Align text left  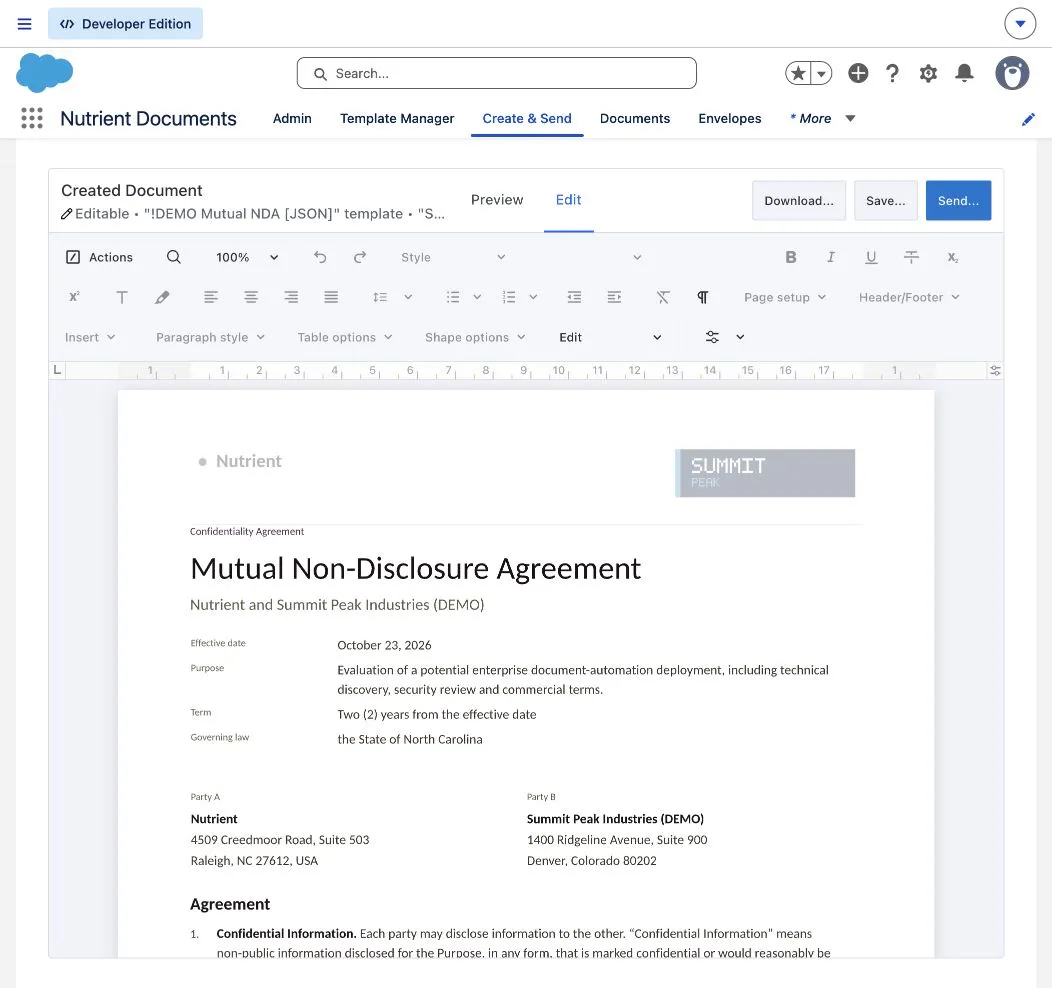pyautogui.click(x=211, y=297)
